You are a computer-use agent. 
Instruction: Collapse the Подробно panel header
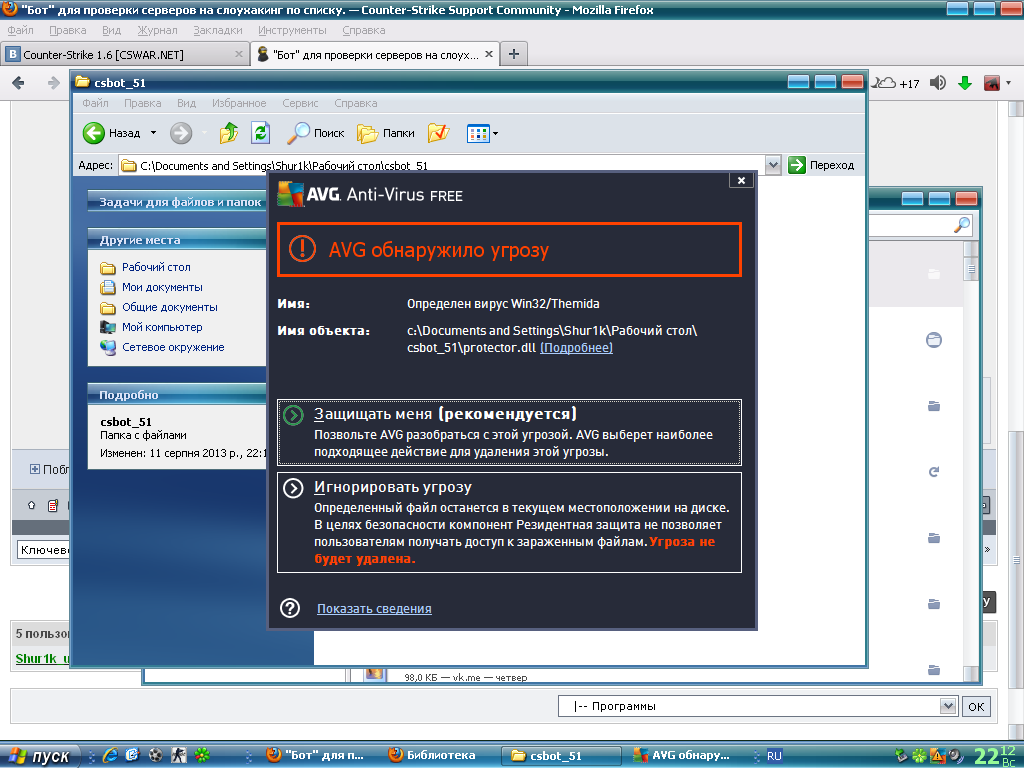177,394
